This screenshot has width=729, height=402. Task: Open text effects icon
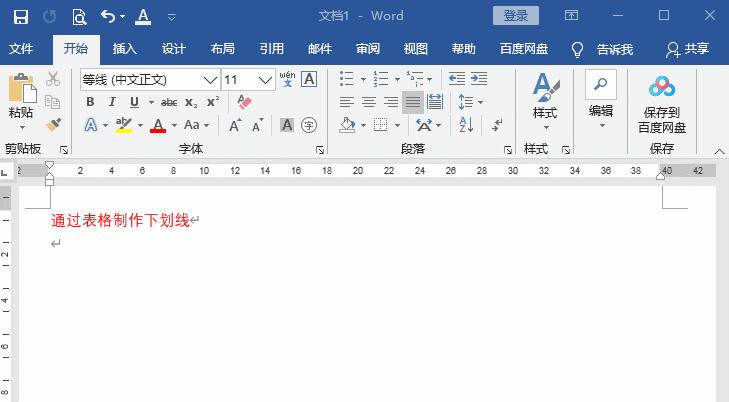tap(91, 125)
